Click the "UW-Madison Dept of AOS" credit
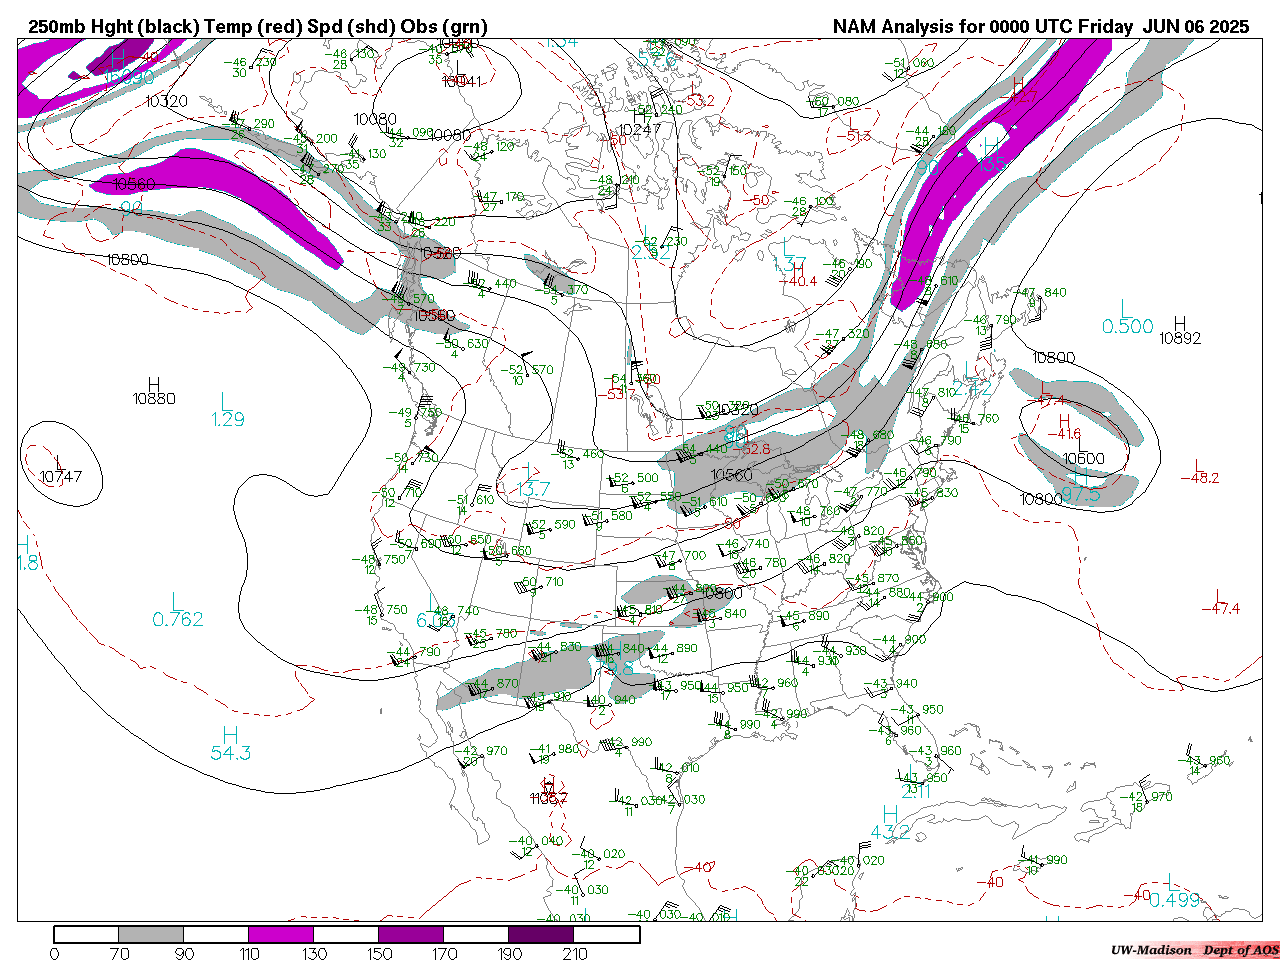This screenshot has height=960, width=1280. pyautogui.click(x=1194, y=950)
